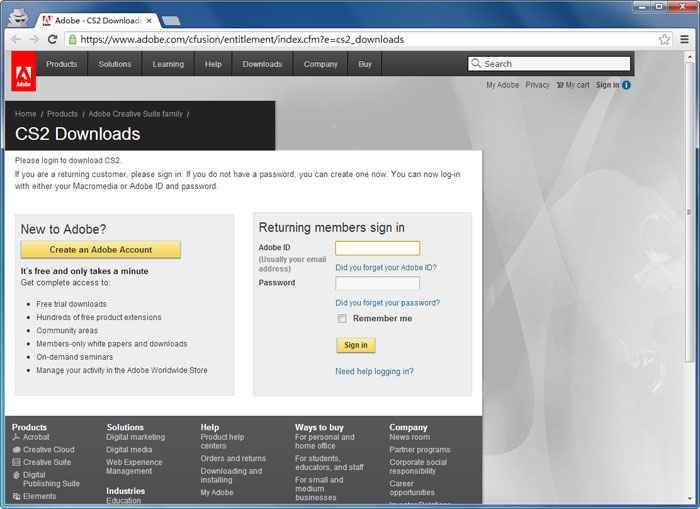Open the My cart link
Image resolution: width=700 pixels, height=509 pixels.
pos(573,85)
